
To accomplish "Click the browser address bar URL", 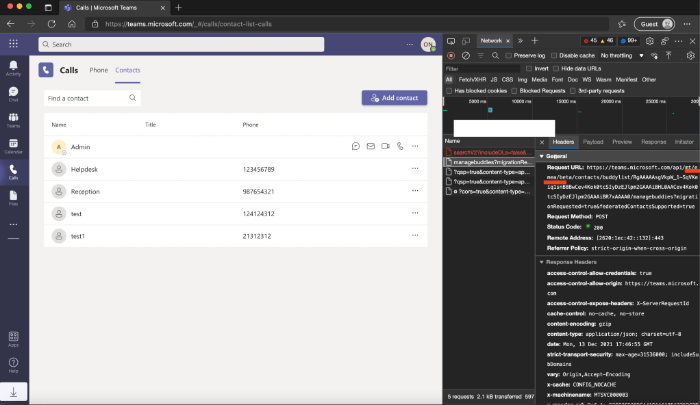I will pos(188,24).
